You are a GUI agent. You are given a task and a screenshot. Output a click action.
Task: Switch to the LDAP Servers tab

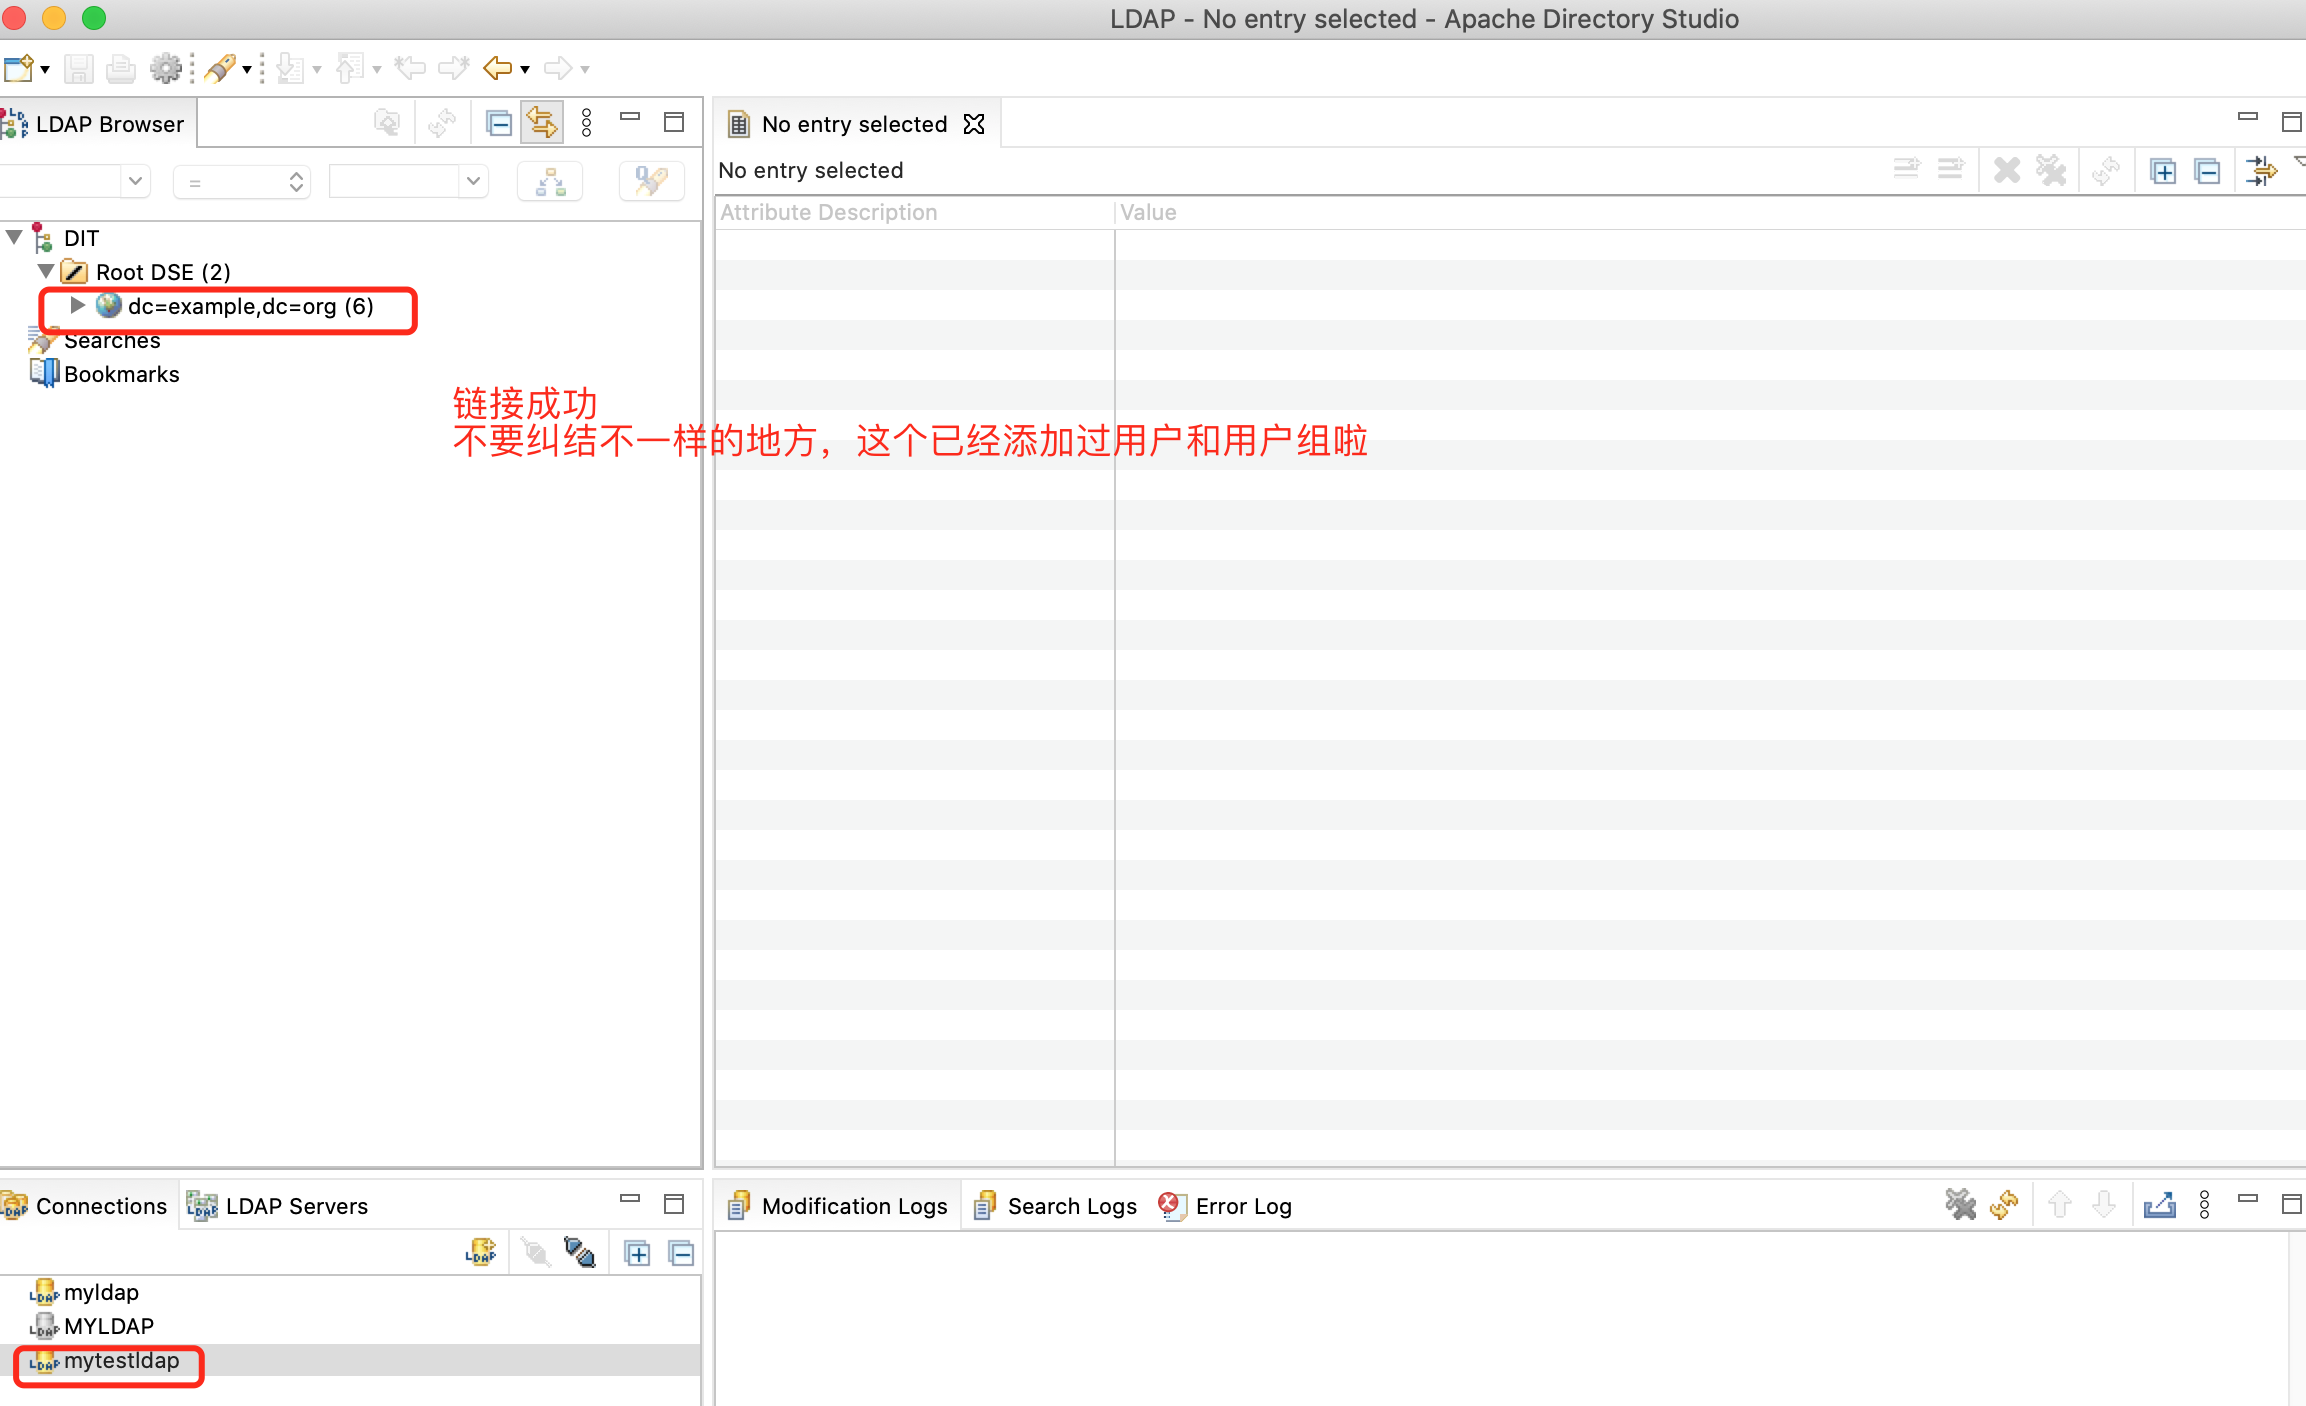pos(296,1205)
